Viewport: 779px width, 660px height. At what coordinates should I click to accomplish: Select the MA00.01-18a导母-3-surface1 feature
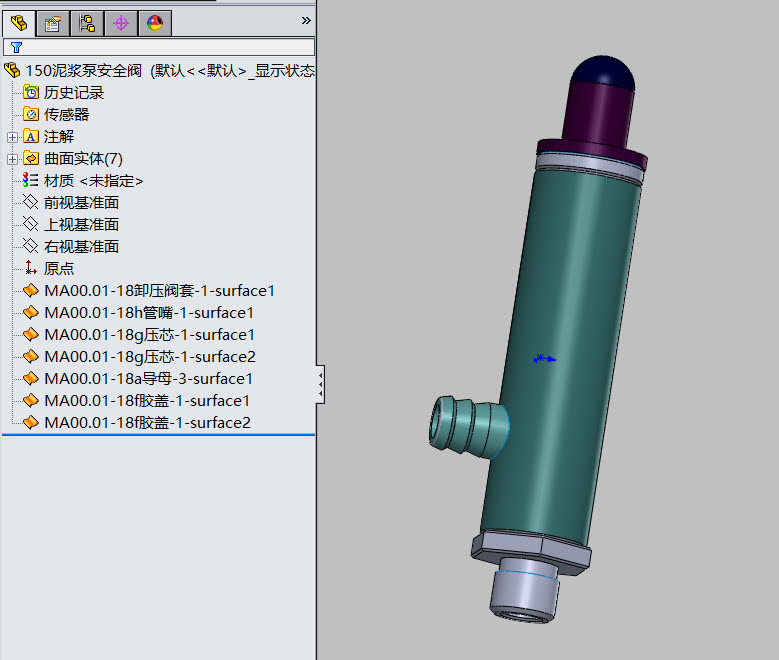coord(148,379)
